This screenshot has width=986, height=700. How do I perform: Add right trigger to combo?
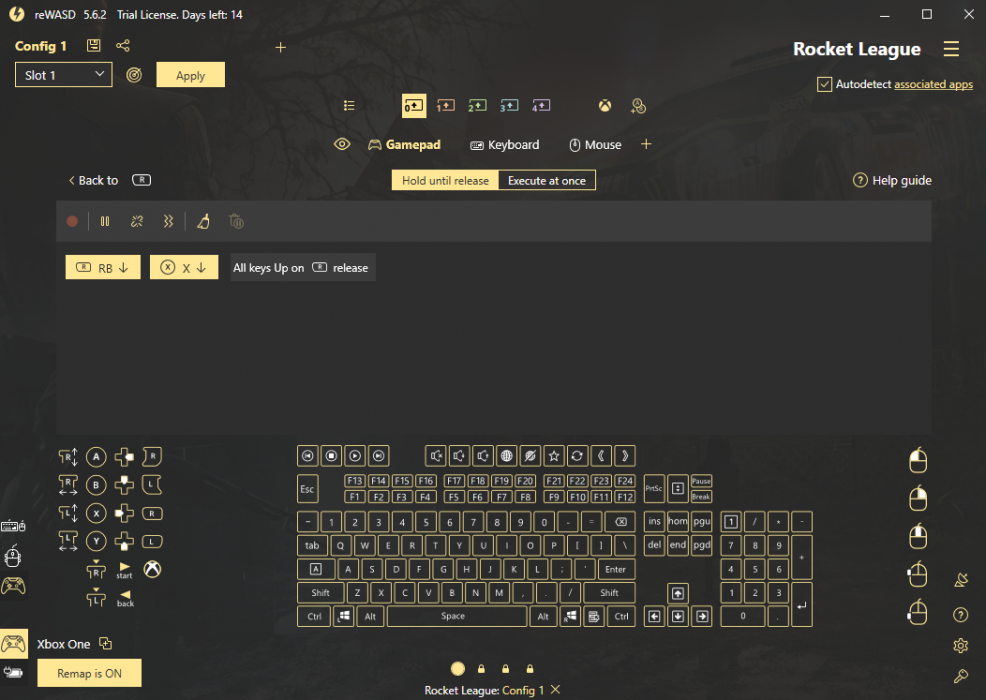pyautogui.click(x=152, y=457)
